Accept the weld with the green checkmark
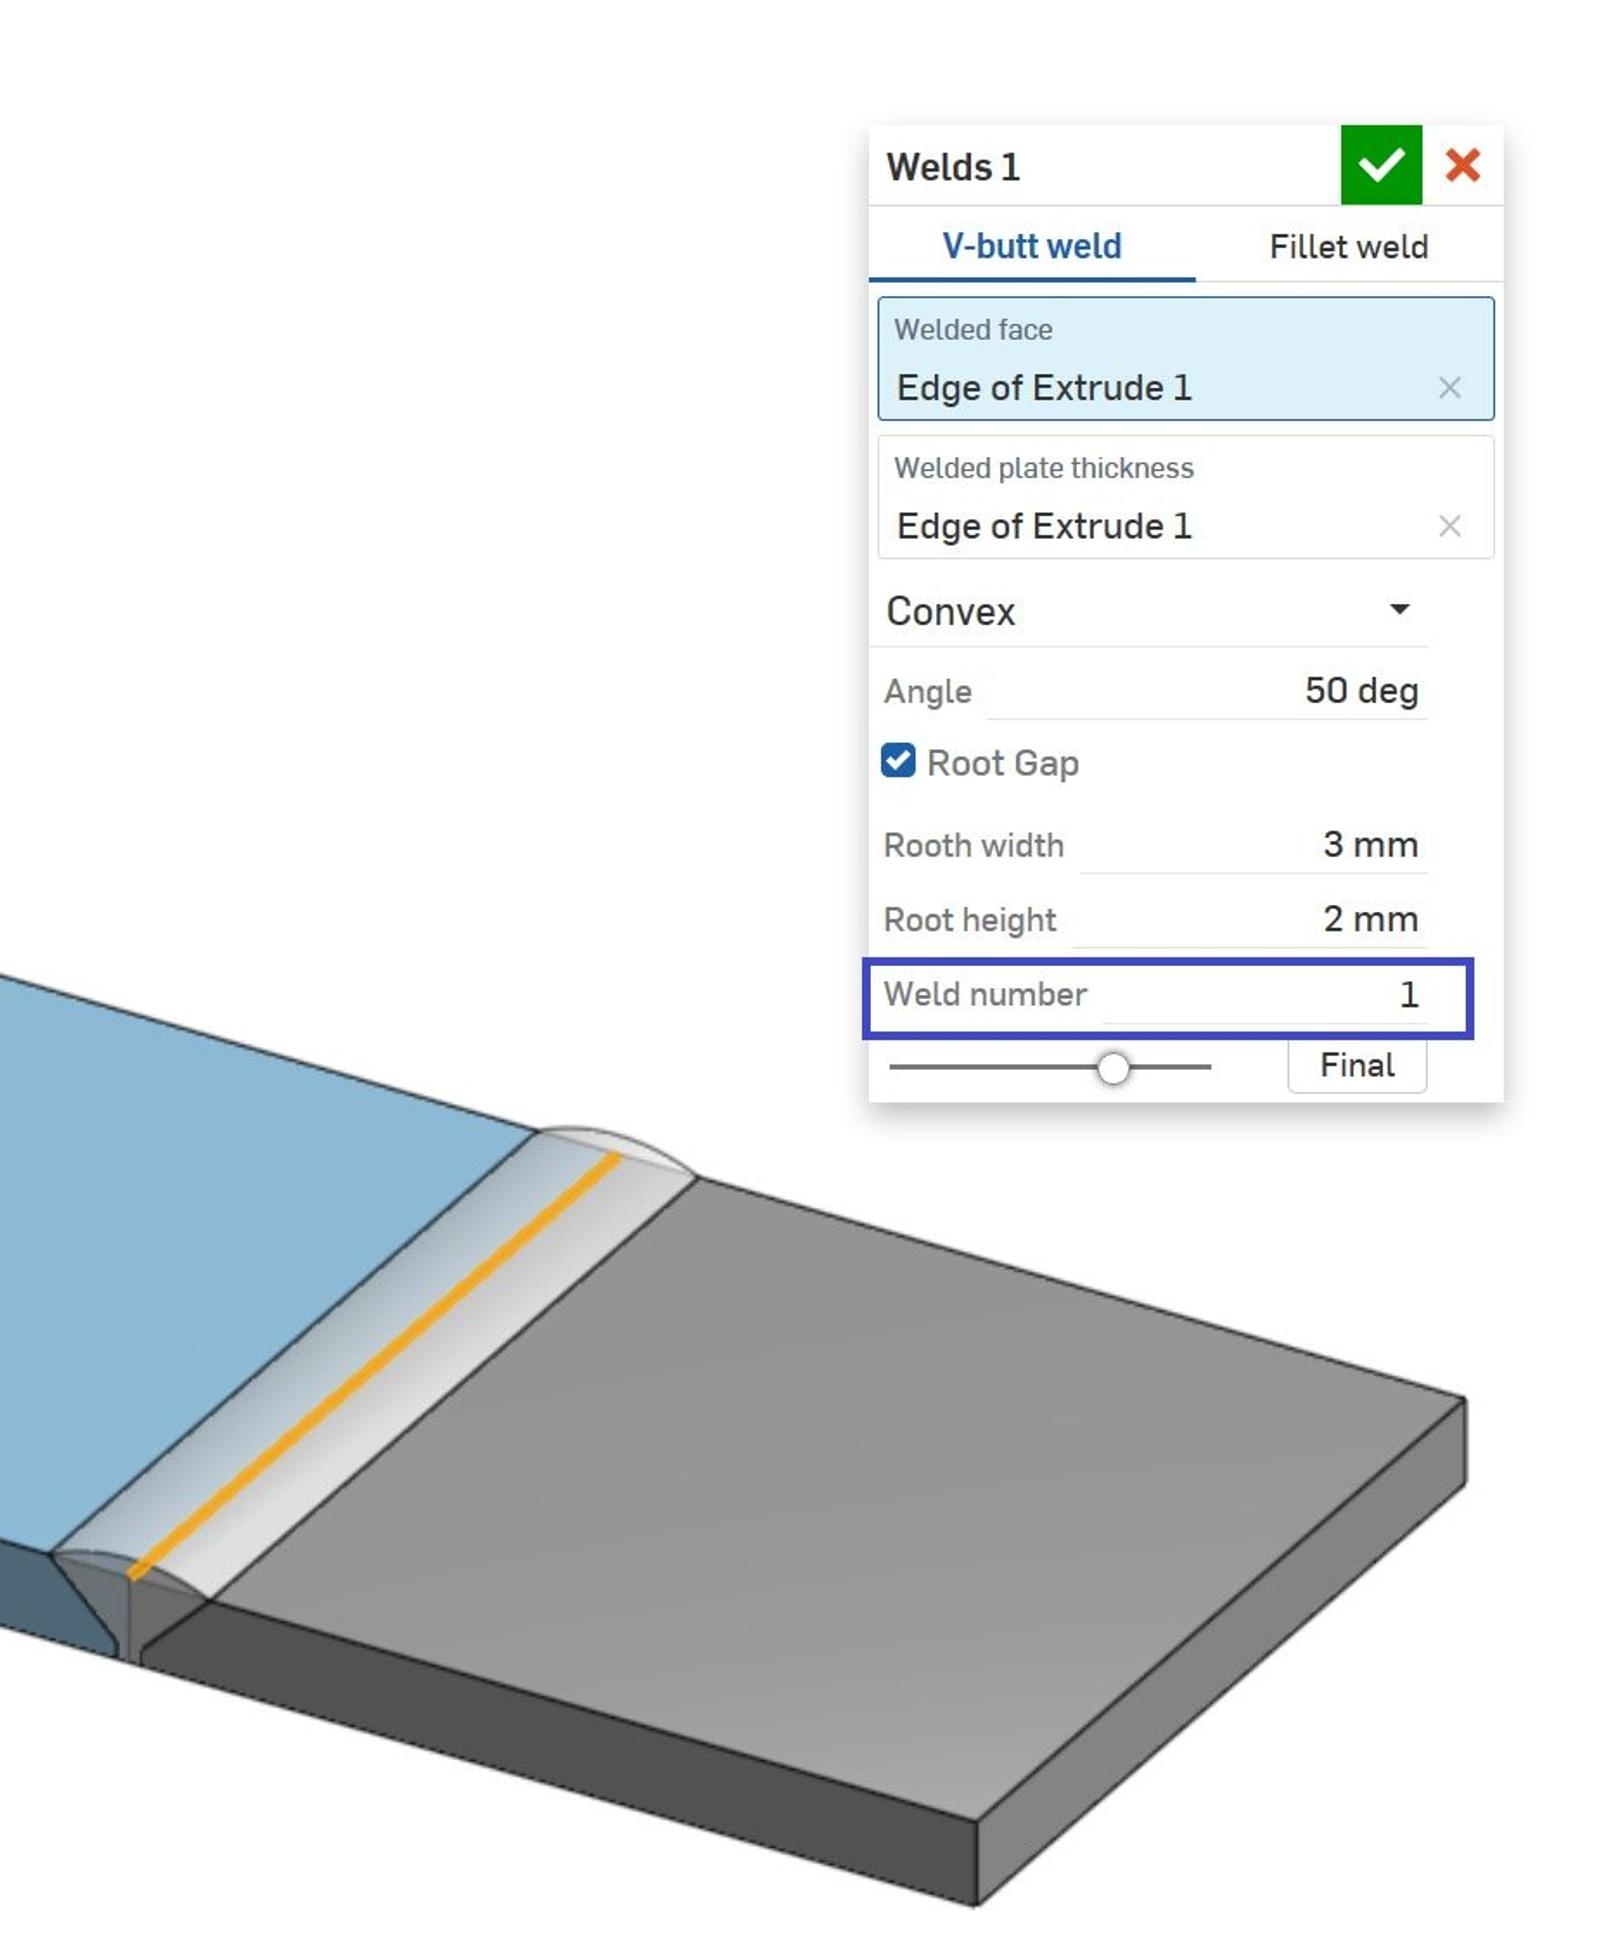This screenshot has height=1960, width=1600. pyautogui.click(x=1380, y=165)
